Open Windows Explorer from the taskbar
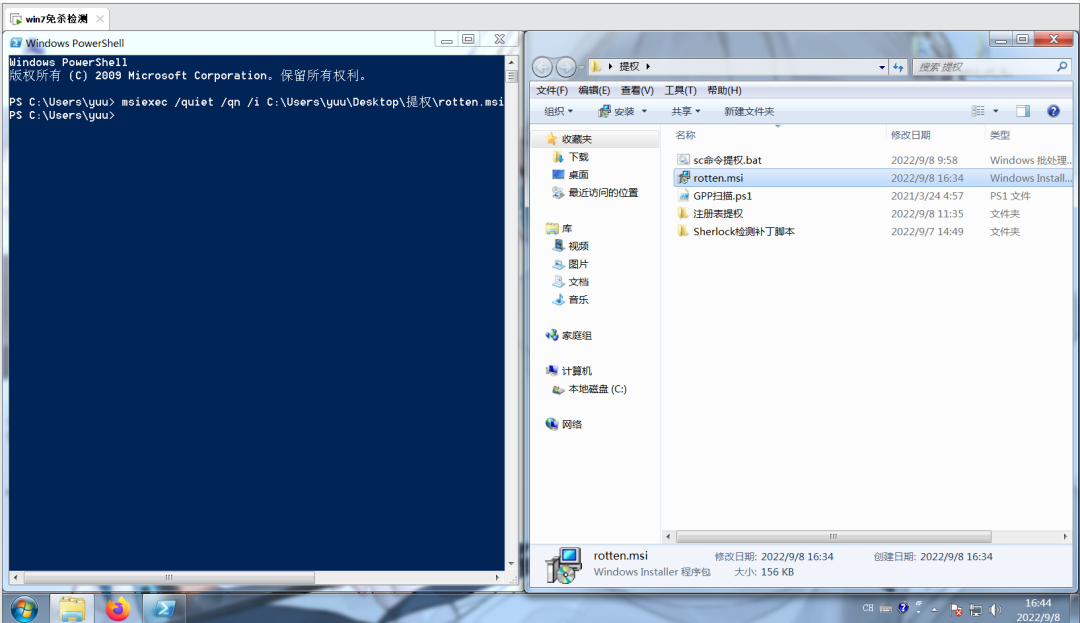The image size is (1080, 623). tap(71, 607)
